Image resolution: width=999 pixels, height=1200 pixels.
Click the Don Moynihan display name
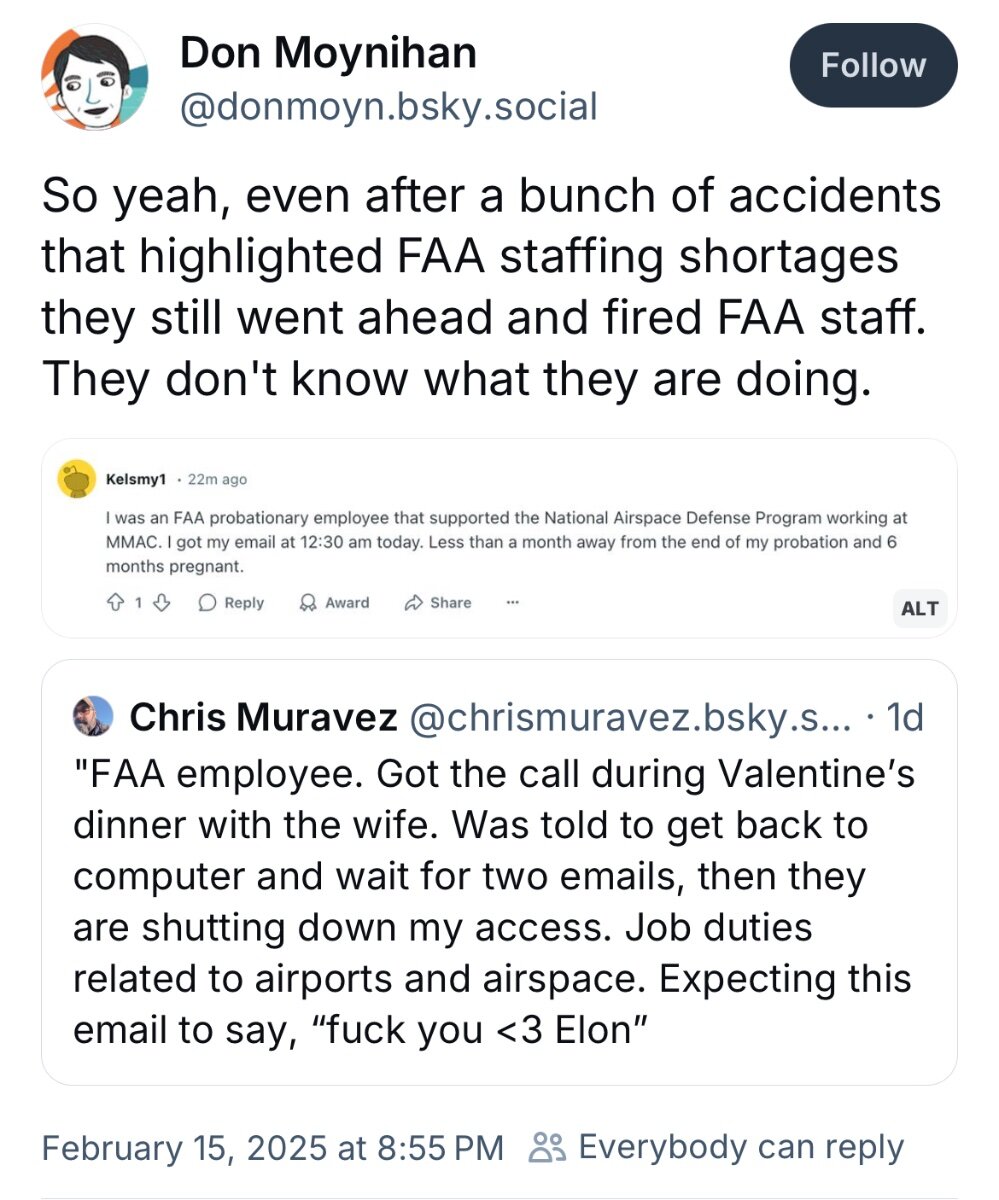pos(328,52)
